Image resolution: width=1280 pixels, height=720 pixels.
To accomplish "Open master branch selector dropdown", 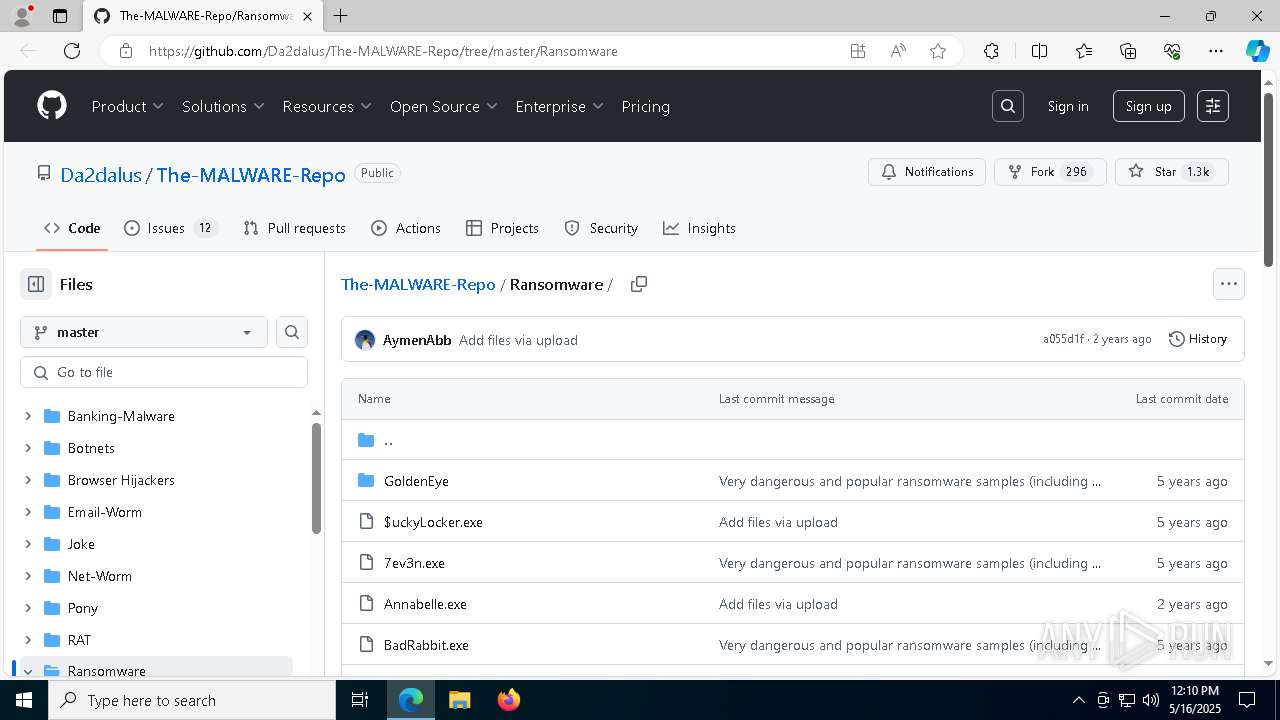I will tap(144, 332).
